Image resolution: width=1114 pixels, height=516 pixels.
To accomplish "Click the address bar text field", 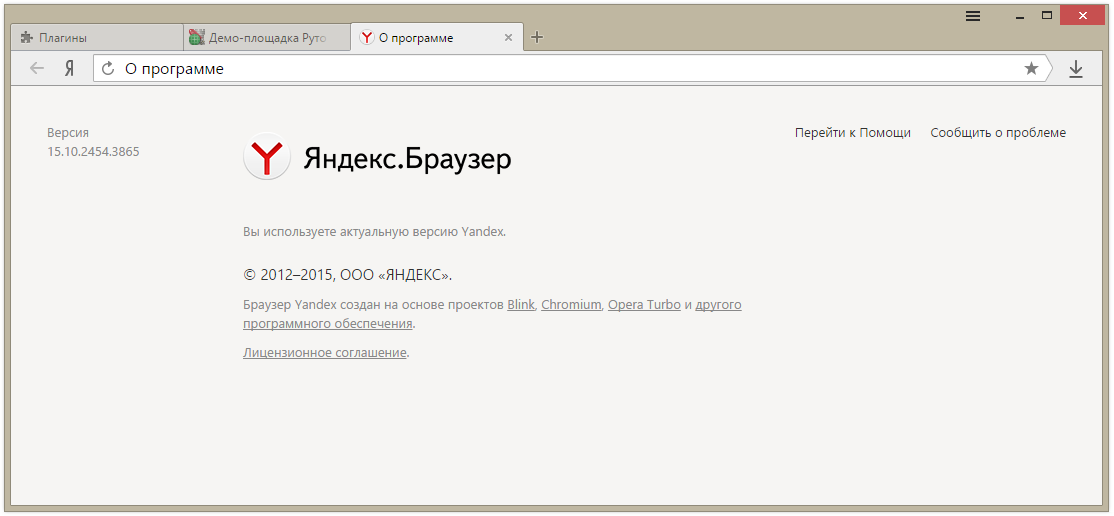I will (560, 69).
